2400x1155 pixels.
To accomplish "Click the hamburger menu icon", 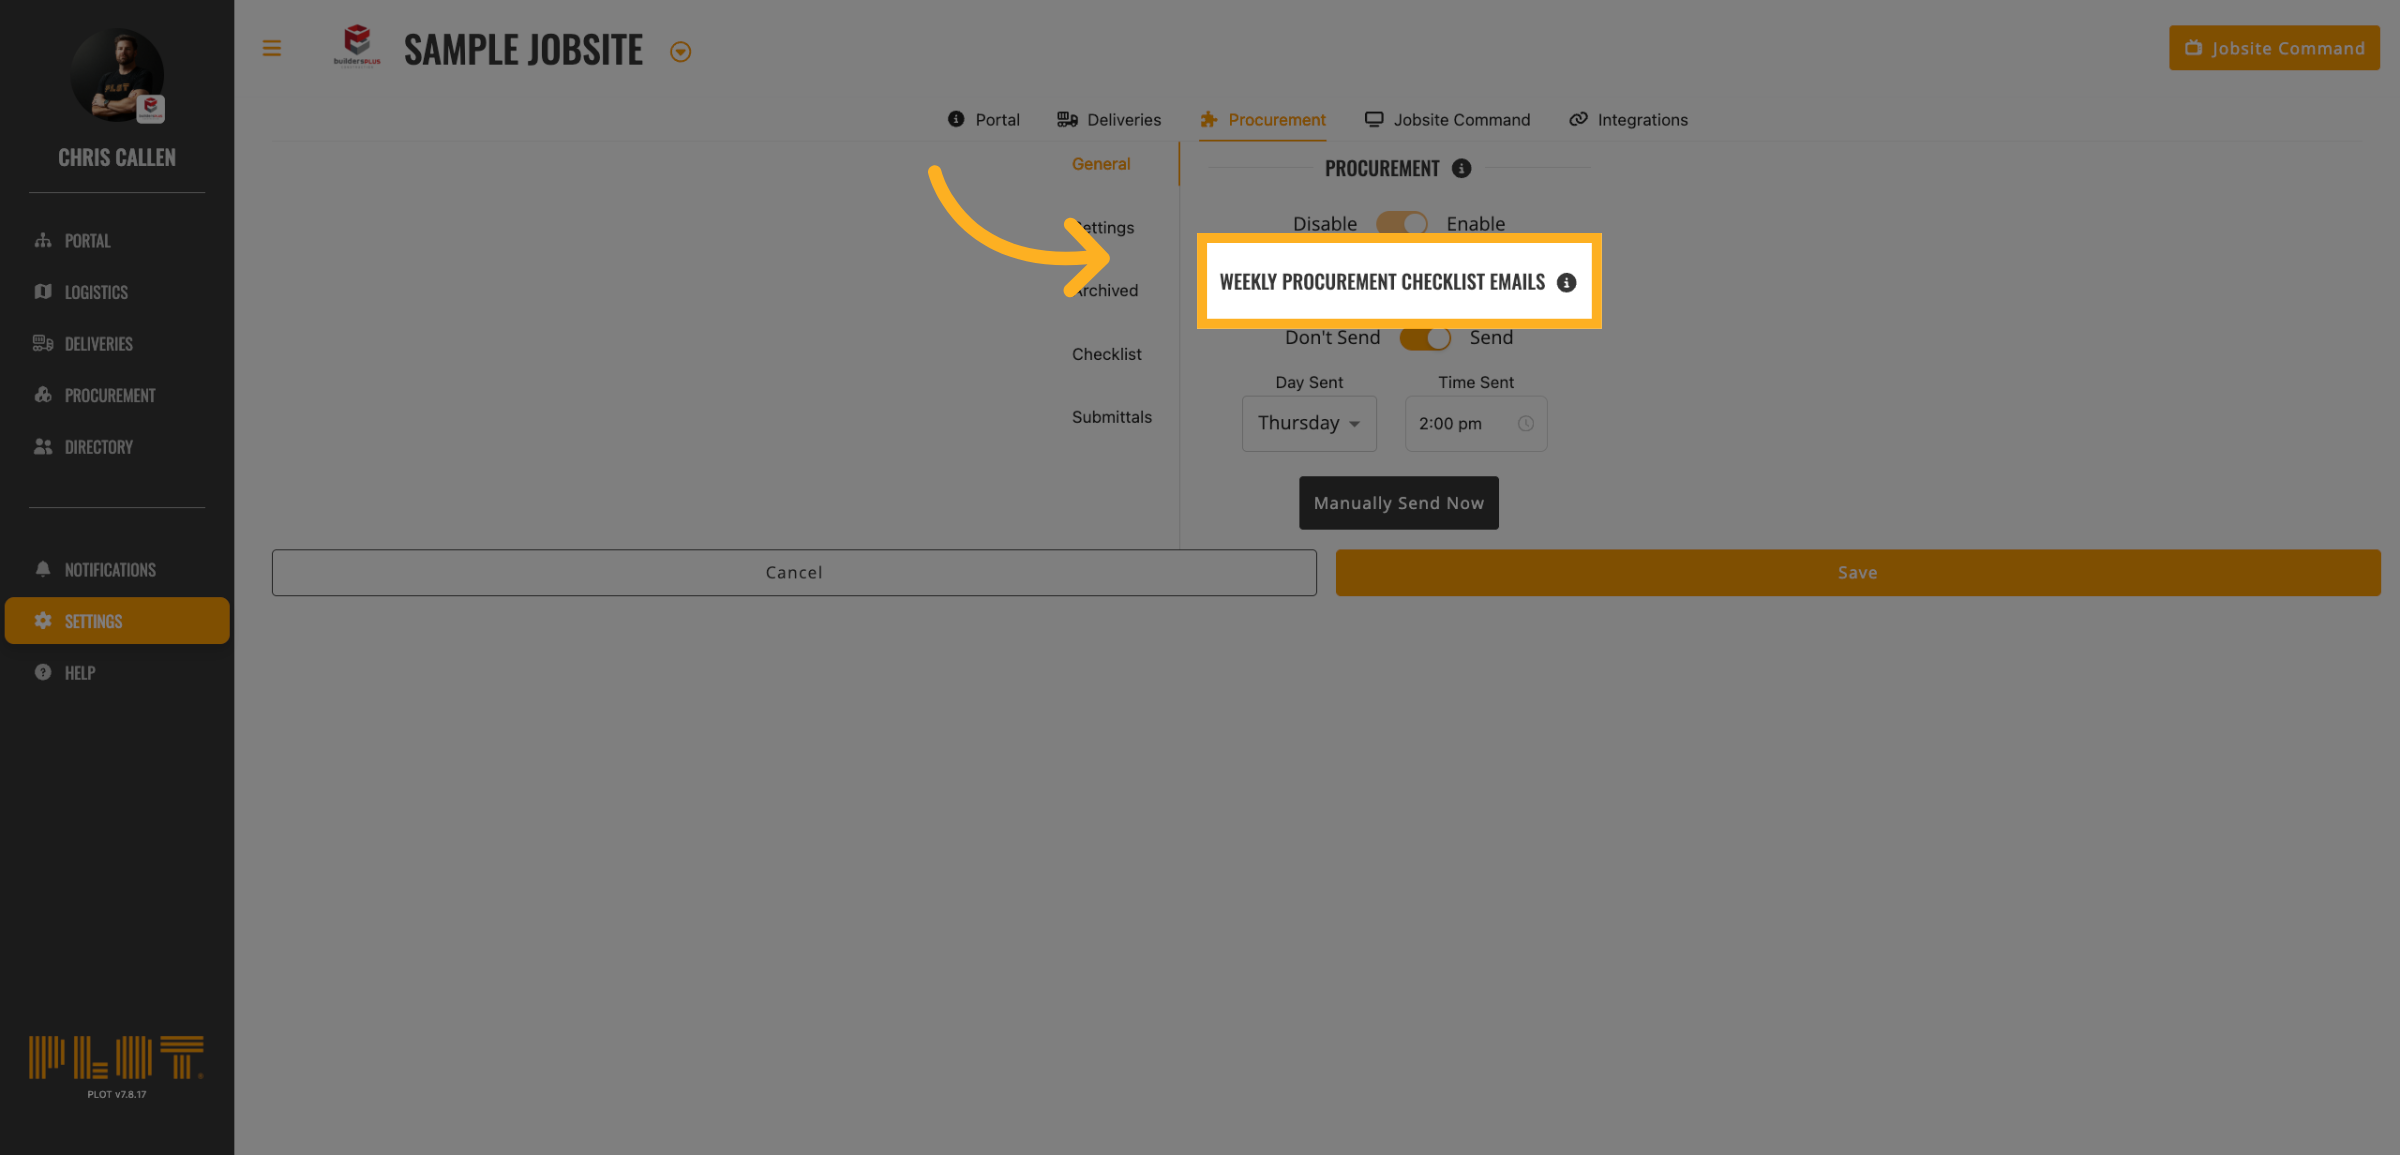I will 271,48.
